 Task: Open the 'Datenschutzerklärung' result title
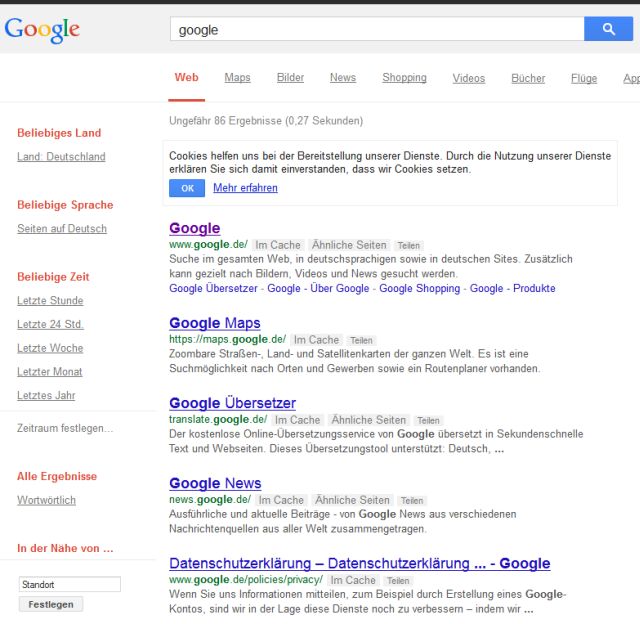360,563
